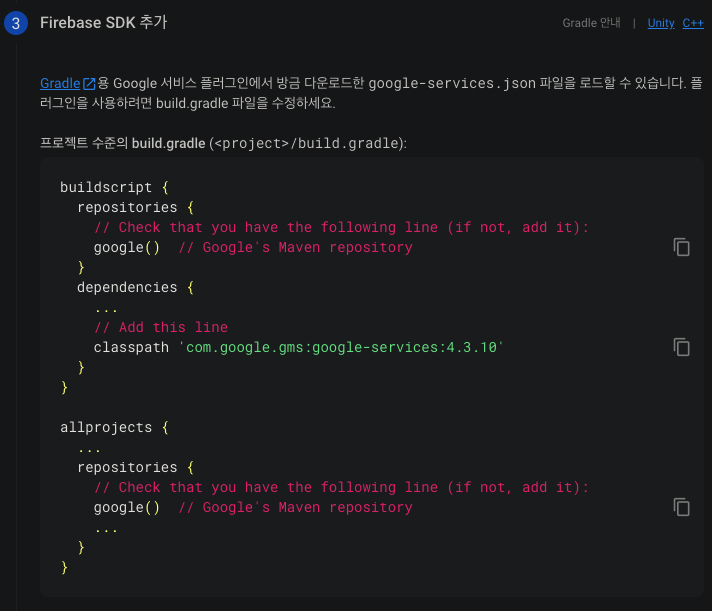Click the external-link icon beside Gradle

89,84
